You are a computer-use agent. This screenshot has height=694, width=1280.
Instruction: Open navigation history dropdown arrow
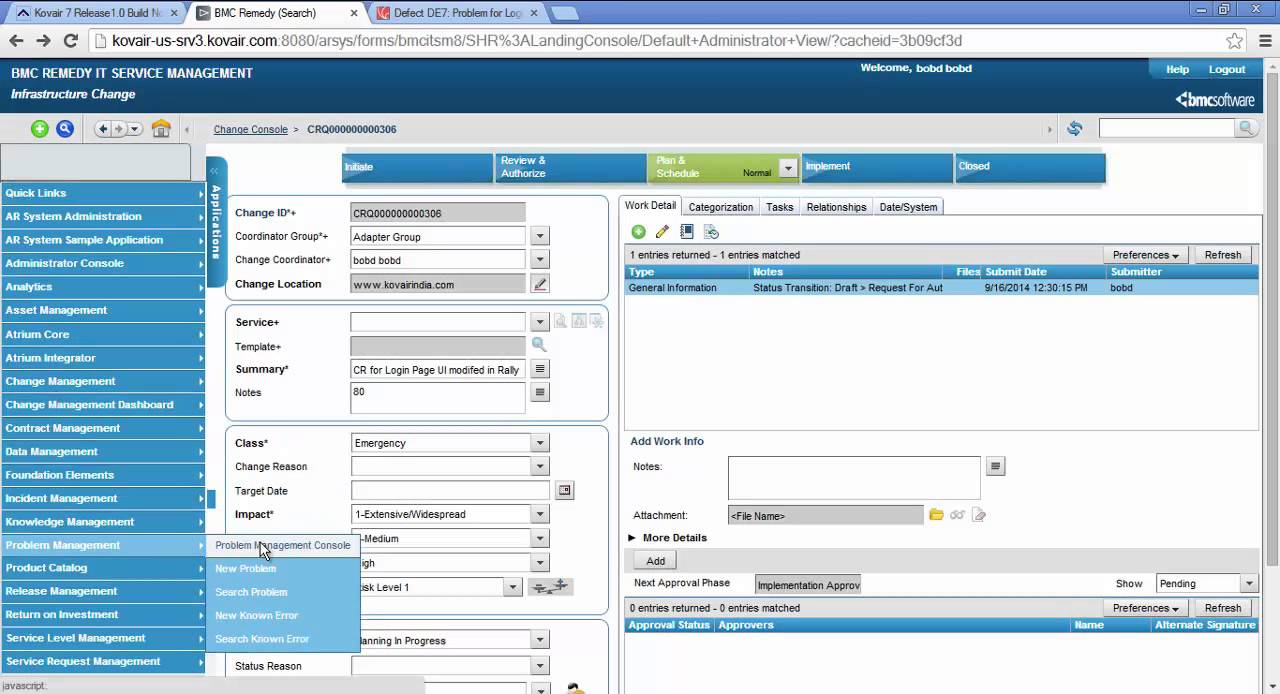coord(135,129)
